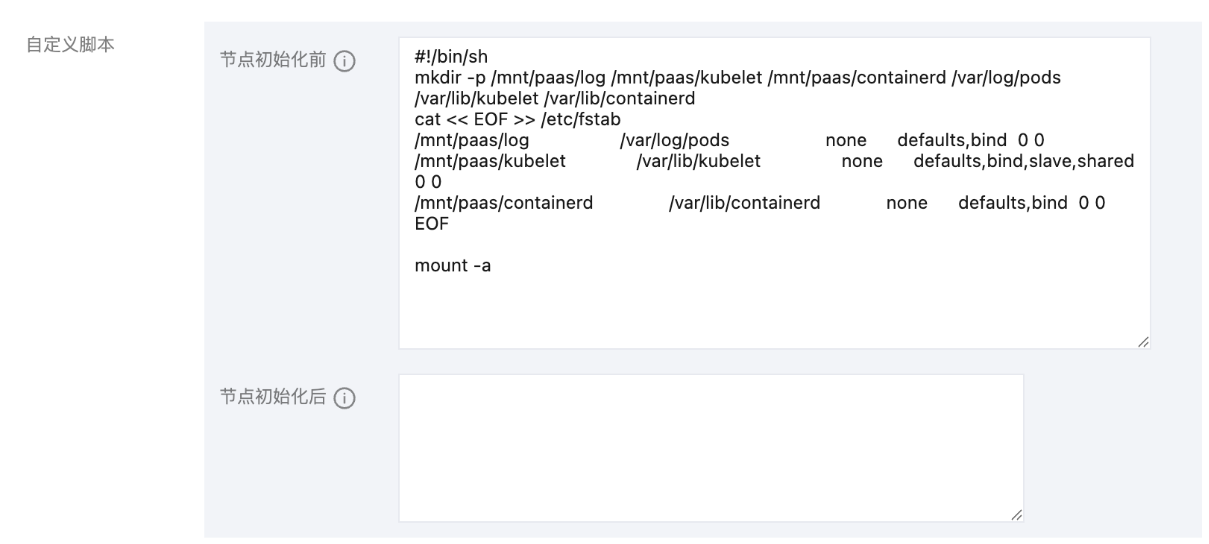Grab the resize handle of the 节点初始化前 textarea

click(1143, 342)
